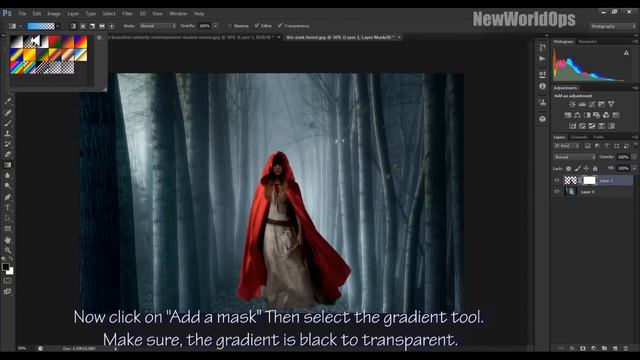Add a Vibrance adjustment
The height and width of the screenshot is (360, 640).
[611, 104]
